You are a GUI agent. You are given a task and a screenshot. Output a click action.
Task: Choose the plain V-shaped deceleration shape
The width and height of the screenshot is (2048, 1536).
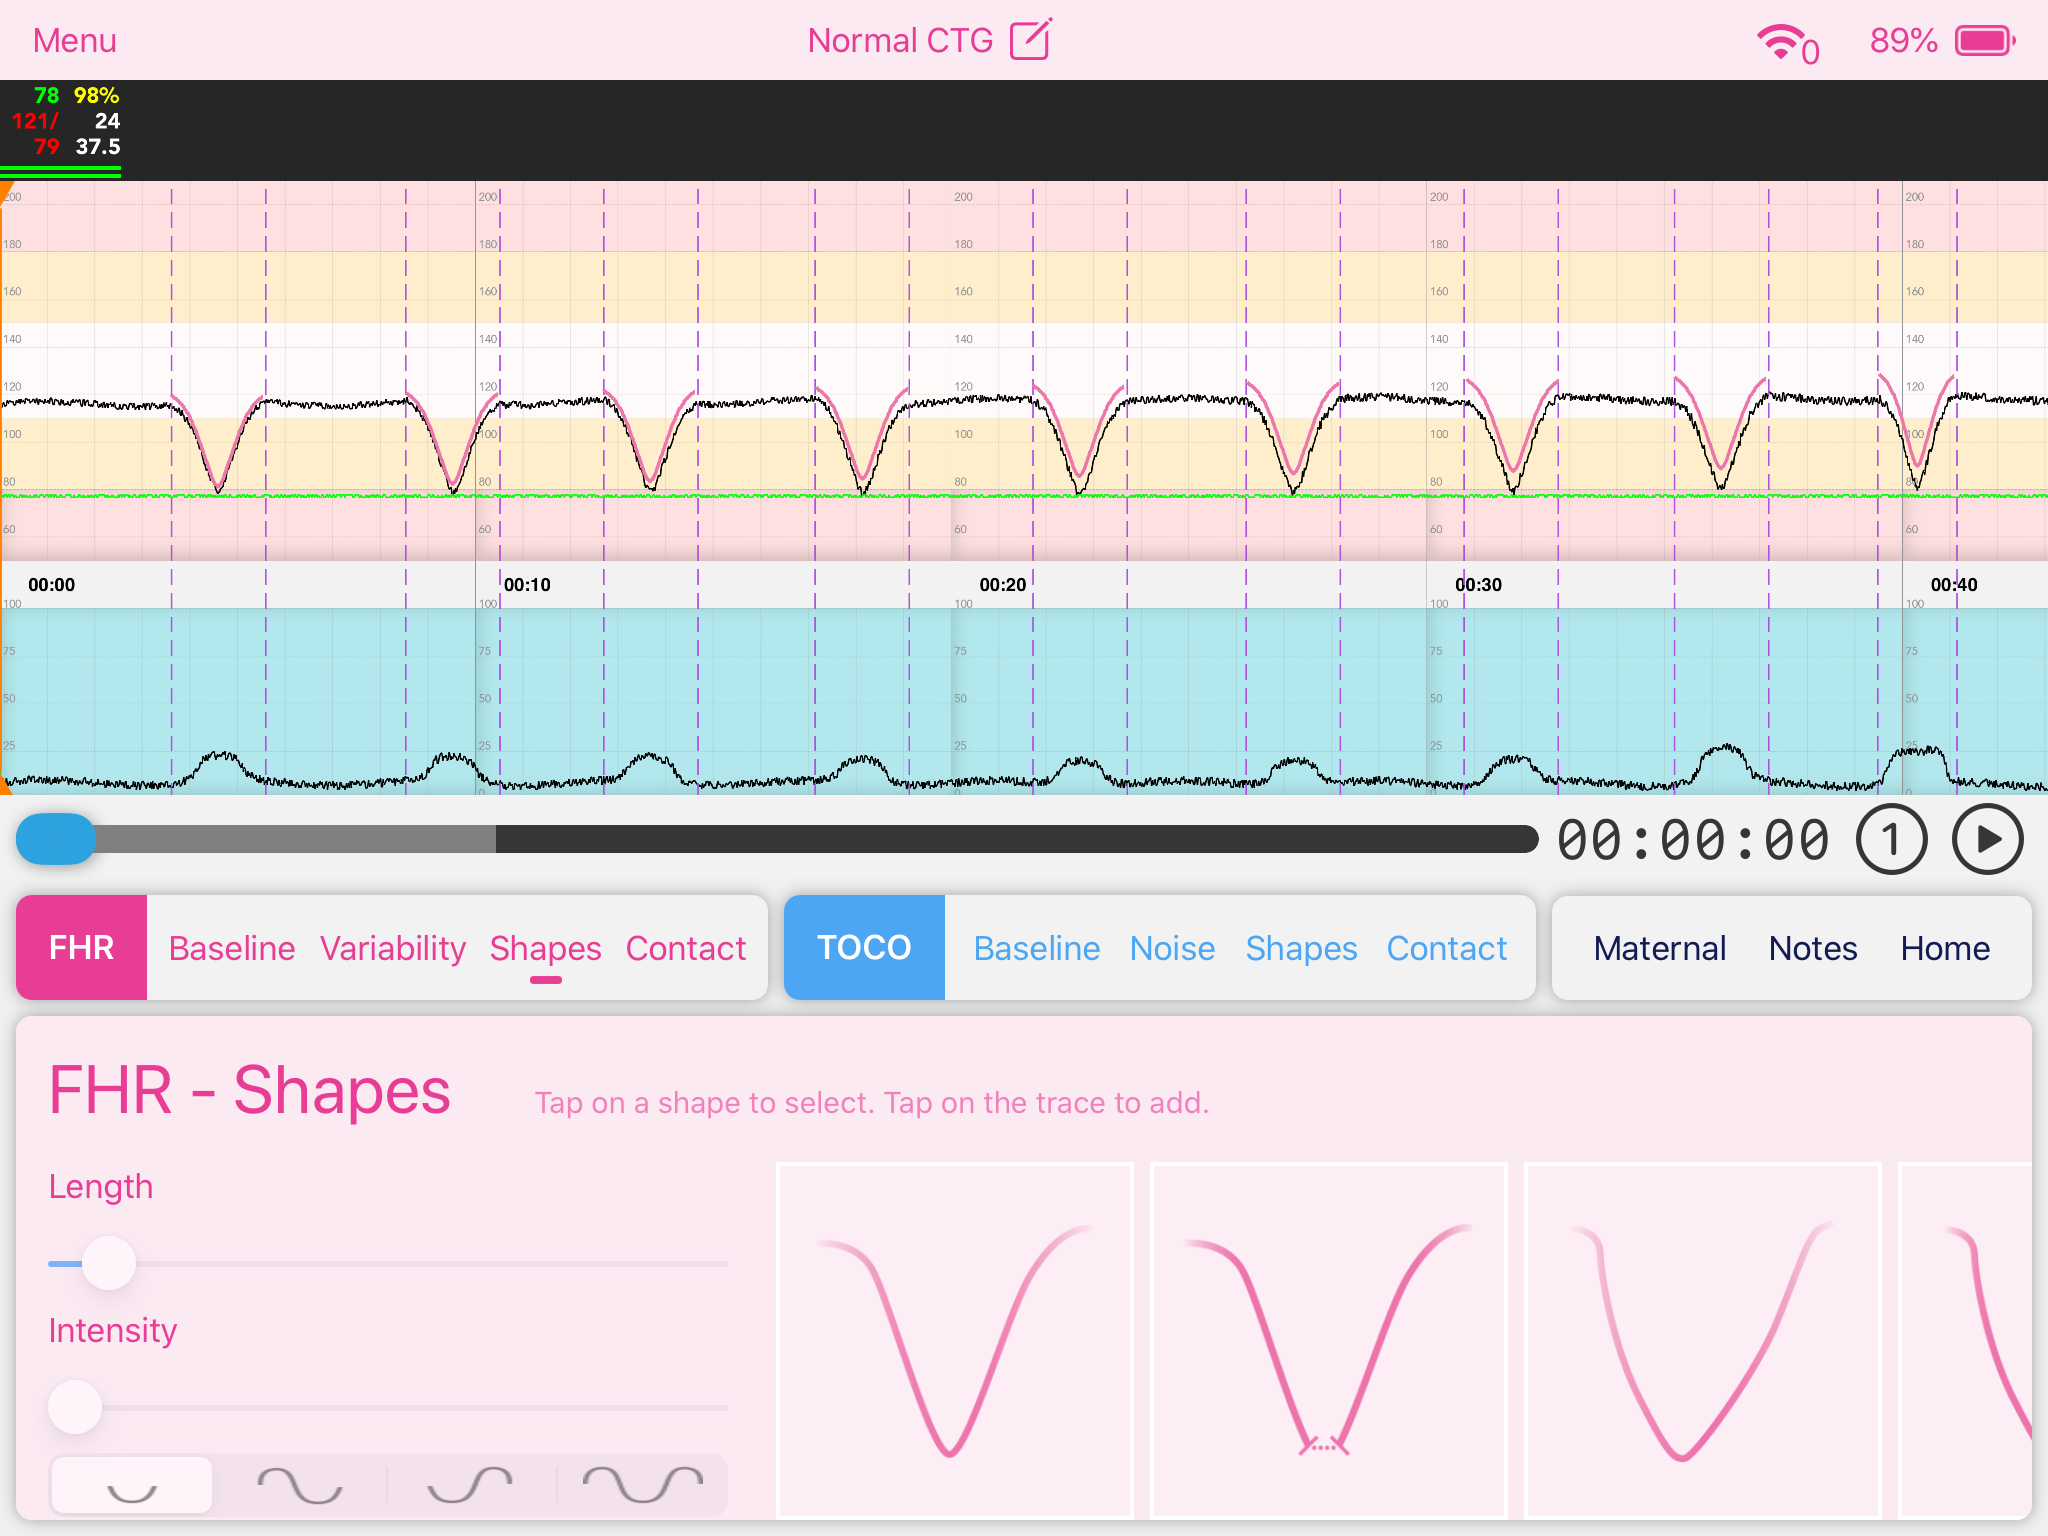[955, 1340]
